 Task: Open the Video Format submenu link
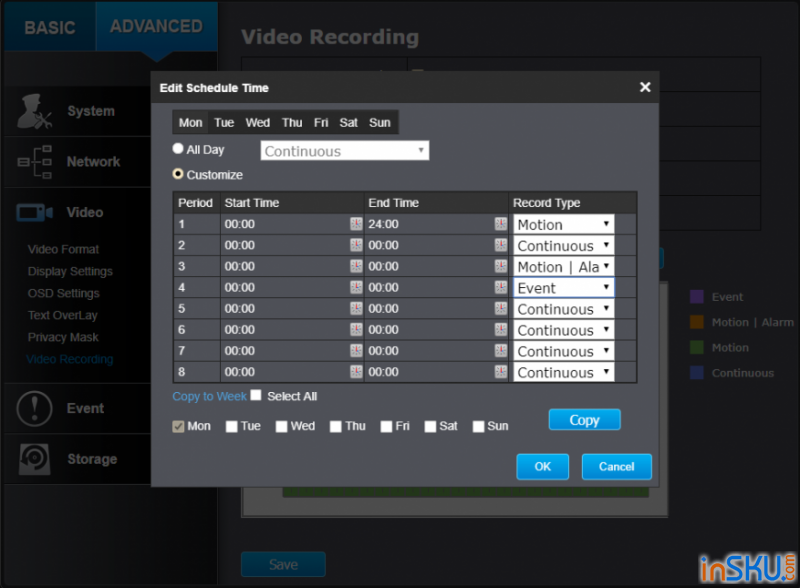point(63,249)
